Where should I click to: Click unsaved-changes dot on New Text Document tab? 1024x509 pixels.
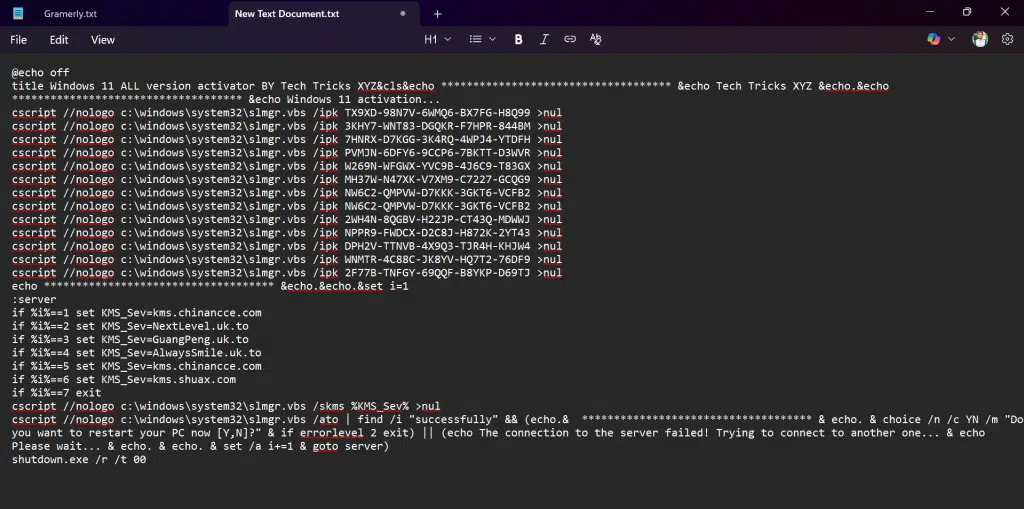[403, 14]
